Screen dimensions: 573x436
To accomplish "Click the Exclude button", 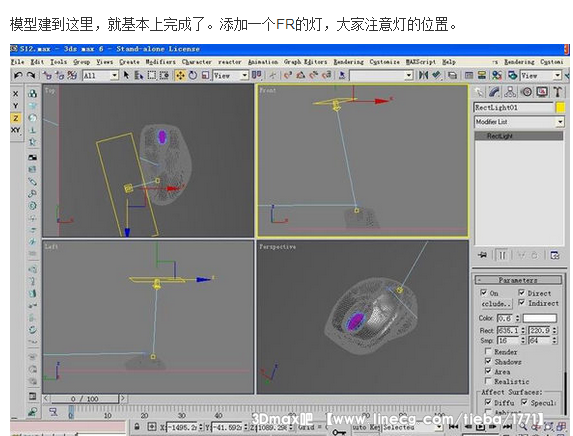I will click(x=496, y=304).
